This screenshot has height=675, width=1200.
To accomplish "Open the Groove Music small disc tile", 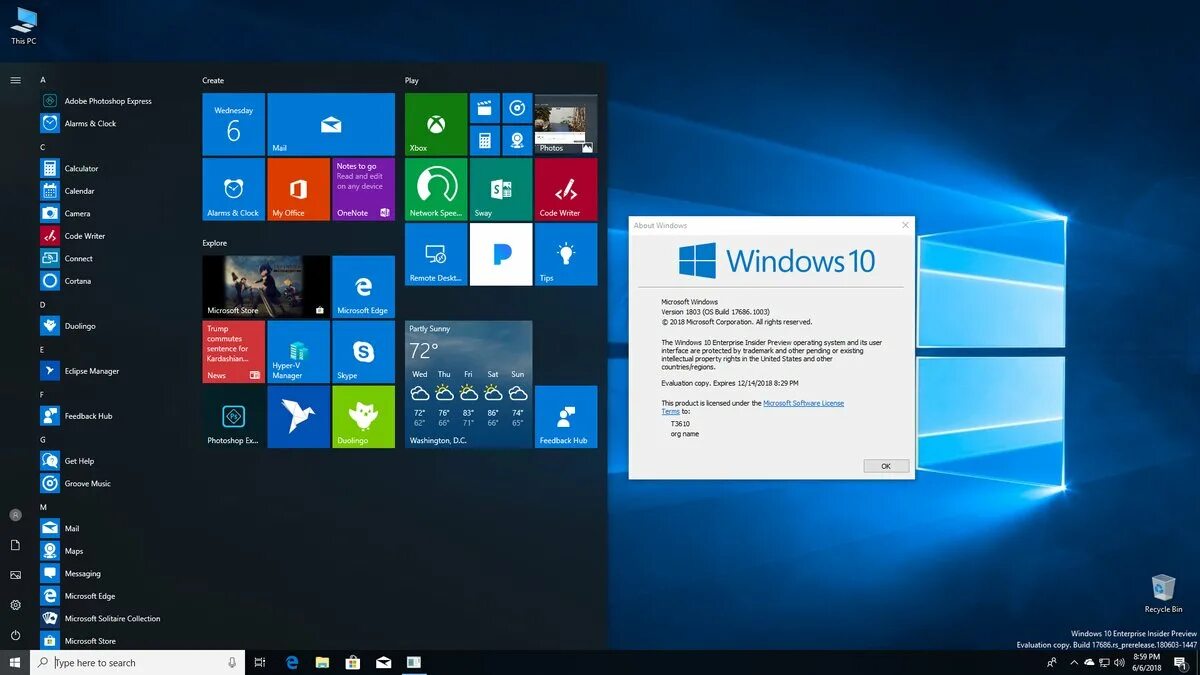I will point(517,108).
